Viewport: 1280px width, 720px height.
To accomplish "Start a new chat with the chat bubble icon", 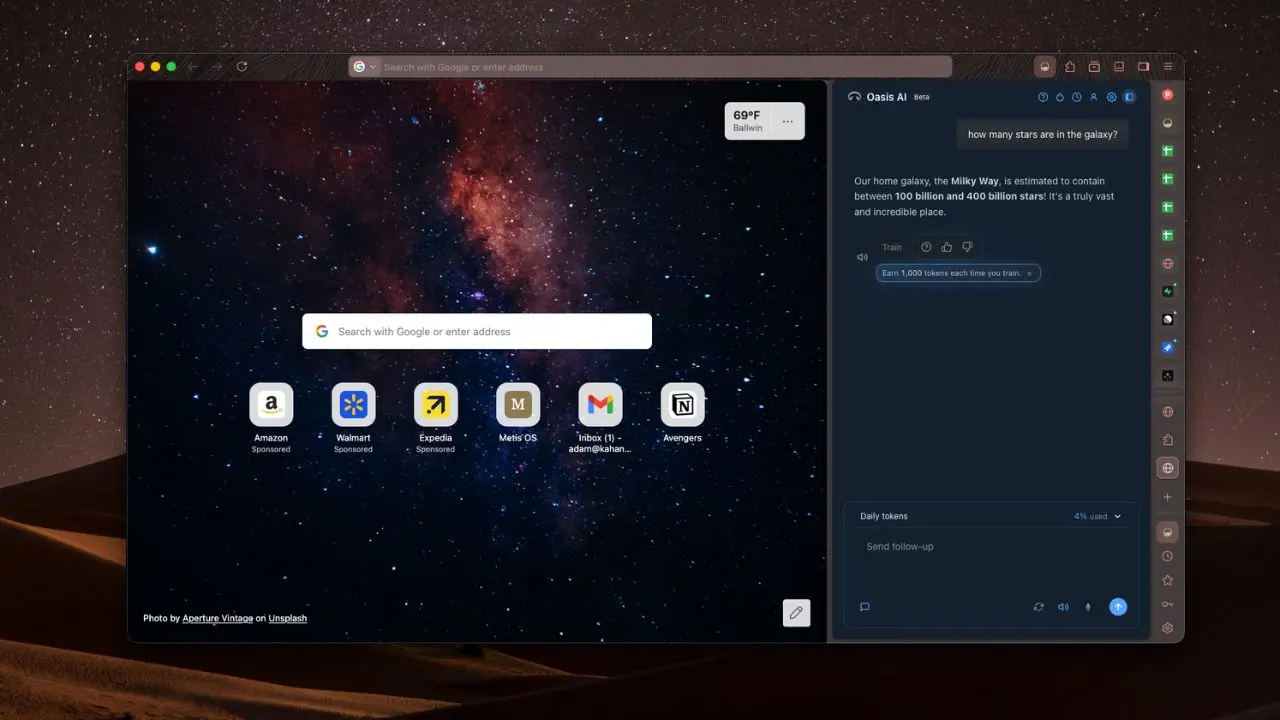I will (x=865, y=607).
